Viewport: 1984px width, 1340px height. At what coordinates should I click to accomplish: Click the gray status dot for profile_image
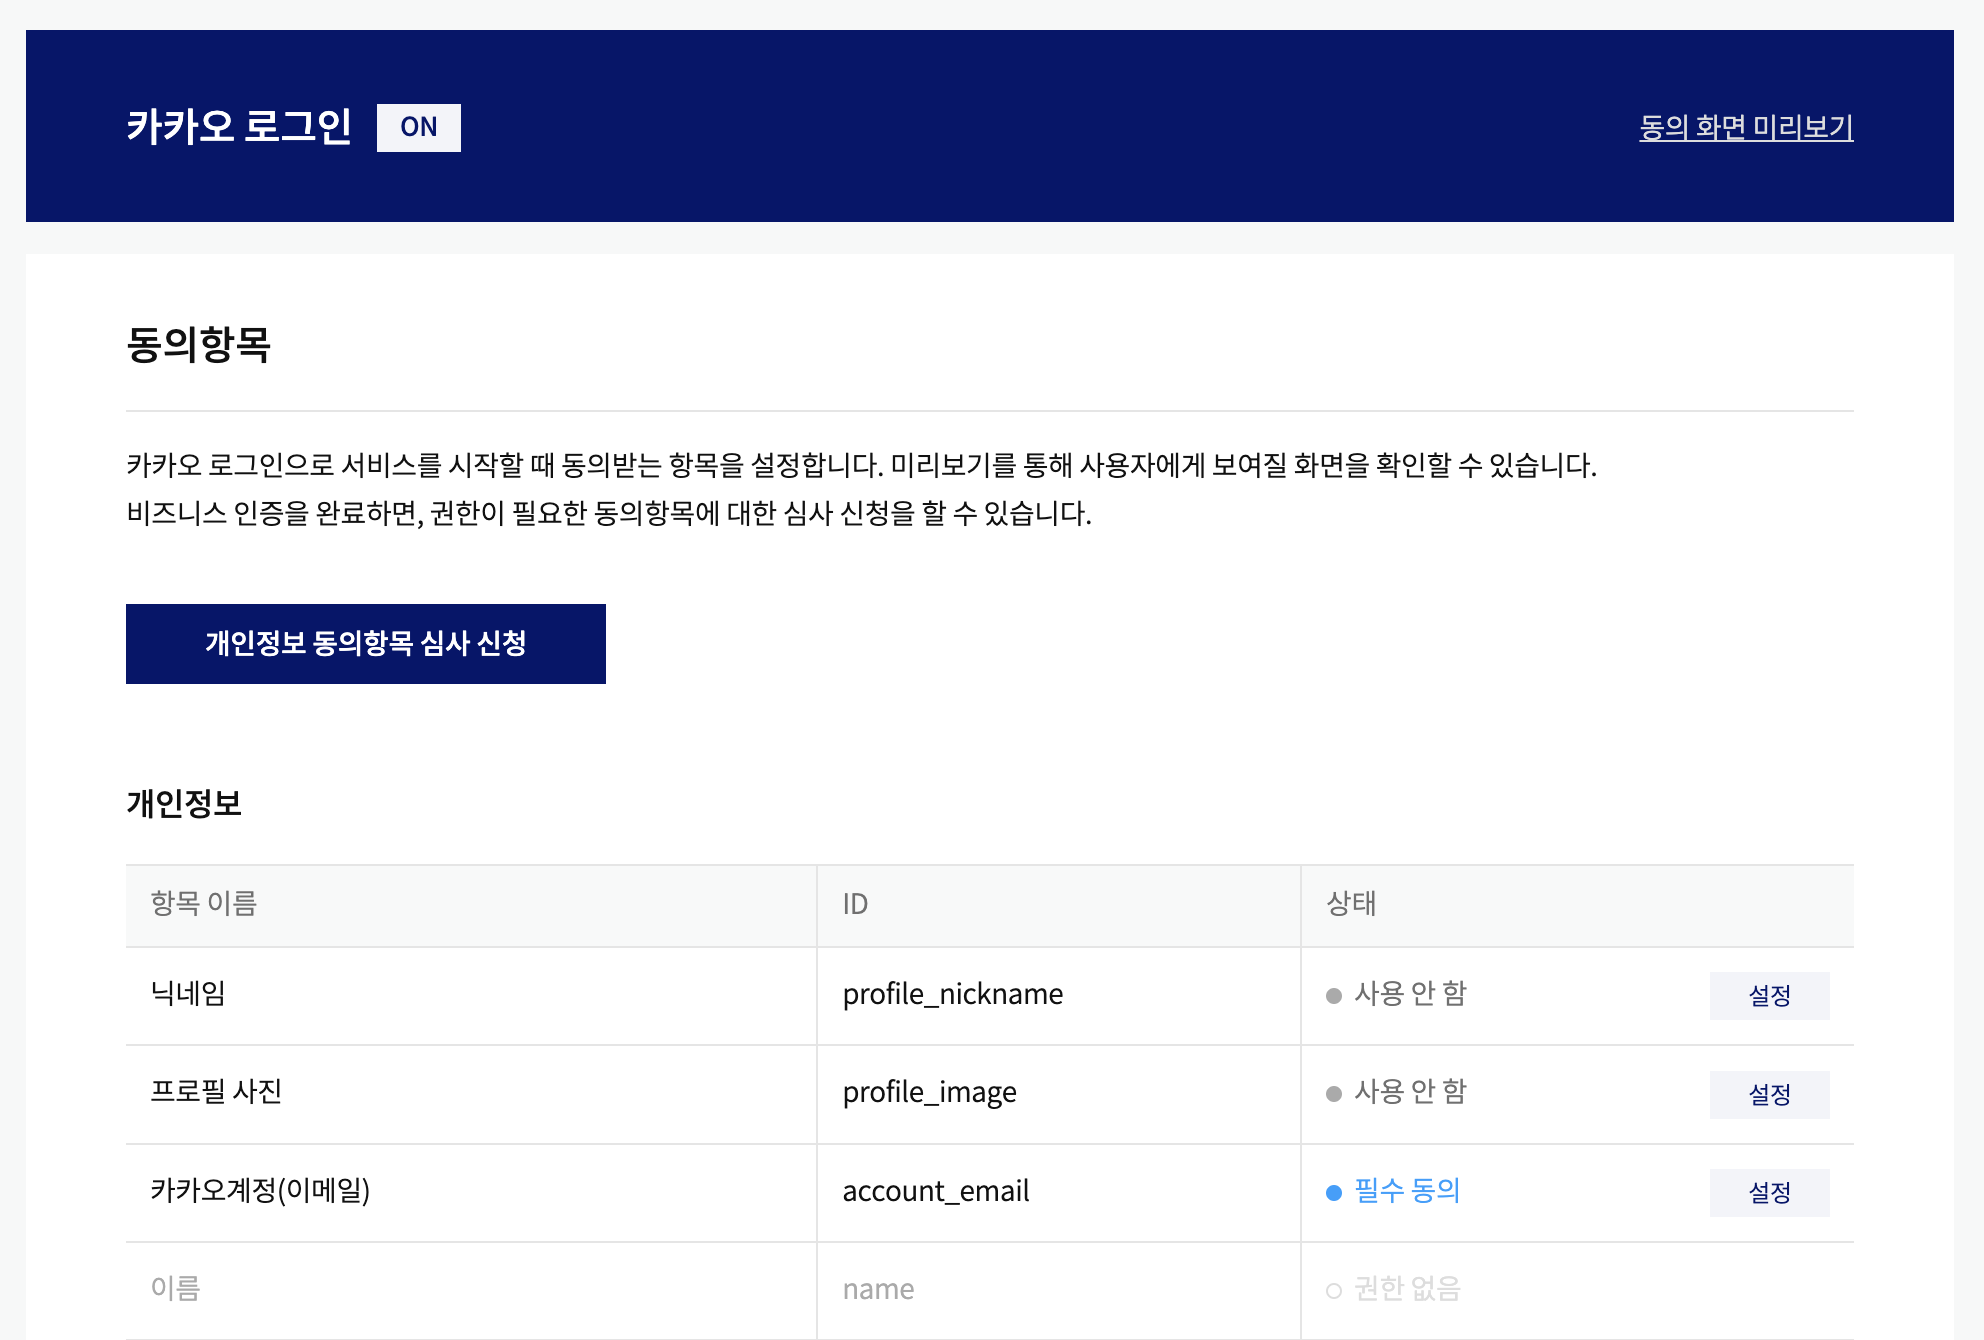coord(1333,1093)
